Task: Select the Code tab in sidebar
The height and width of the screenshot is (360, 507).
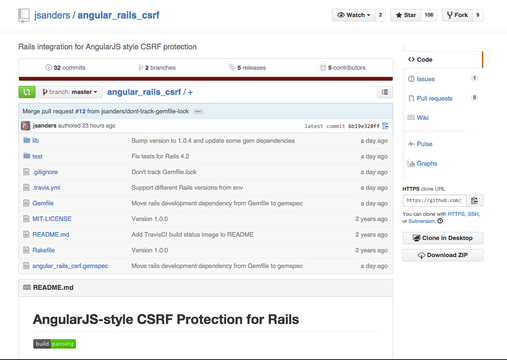Action: tap(442, 60)
